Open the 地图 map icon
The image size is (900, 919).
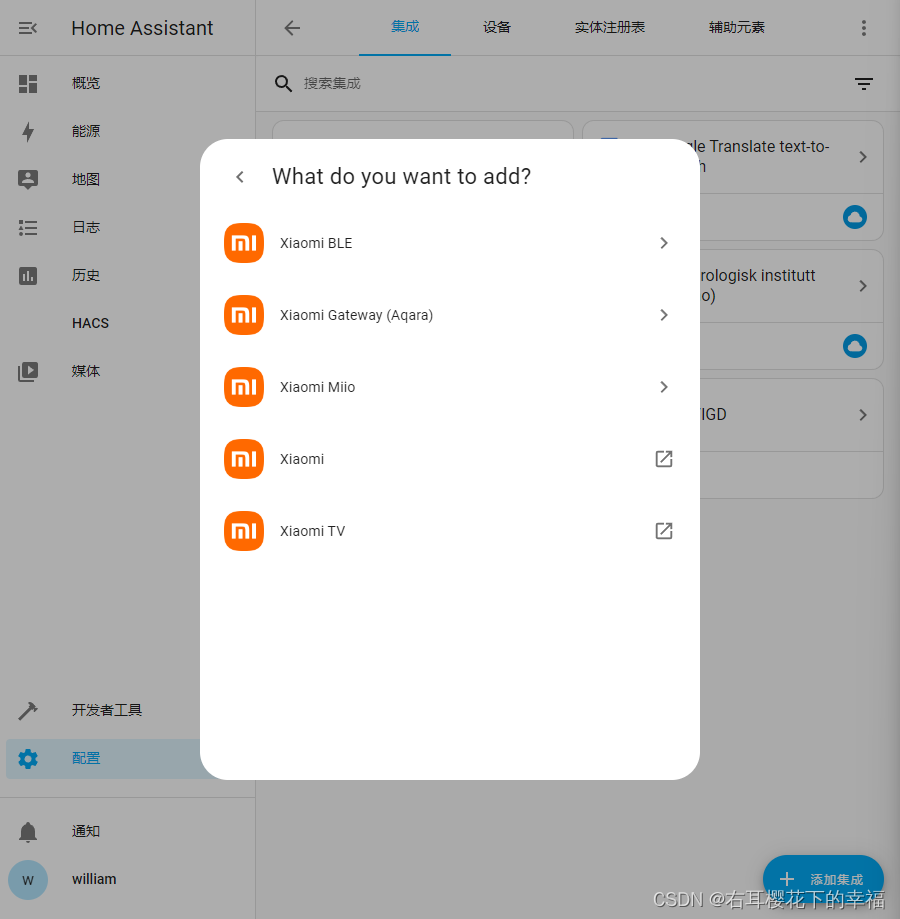point(28,179)
